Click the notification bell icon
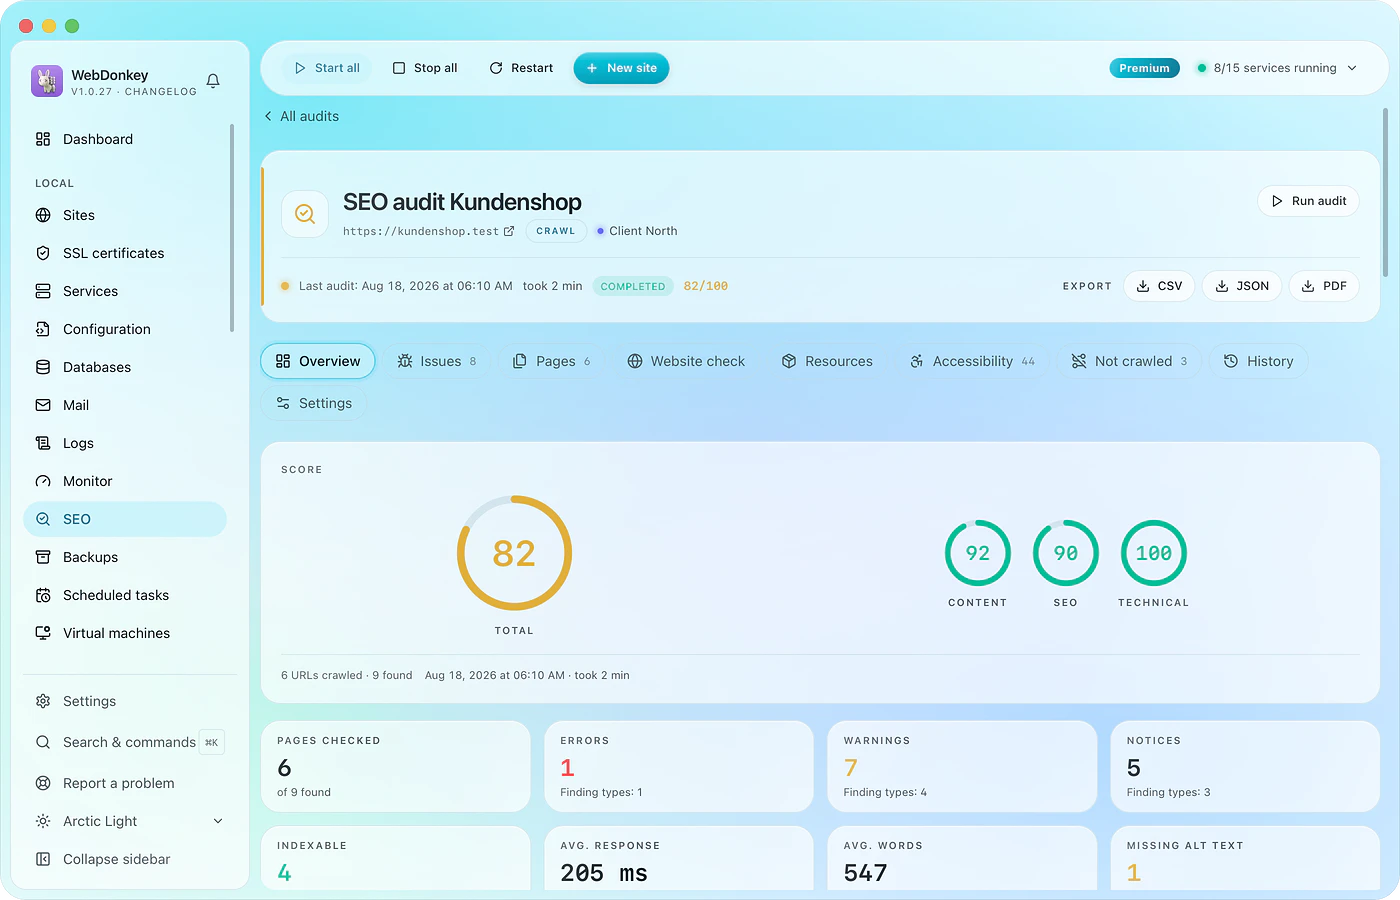 (x=213, y=81)
